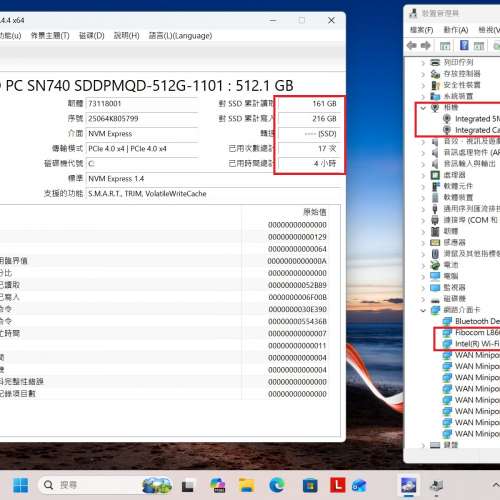The width and height of the screenshot is (500, 500).
Task: Select the 連接埠 (COM 和 LPT) entry
Action: click(x=470, y=220)
